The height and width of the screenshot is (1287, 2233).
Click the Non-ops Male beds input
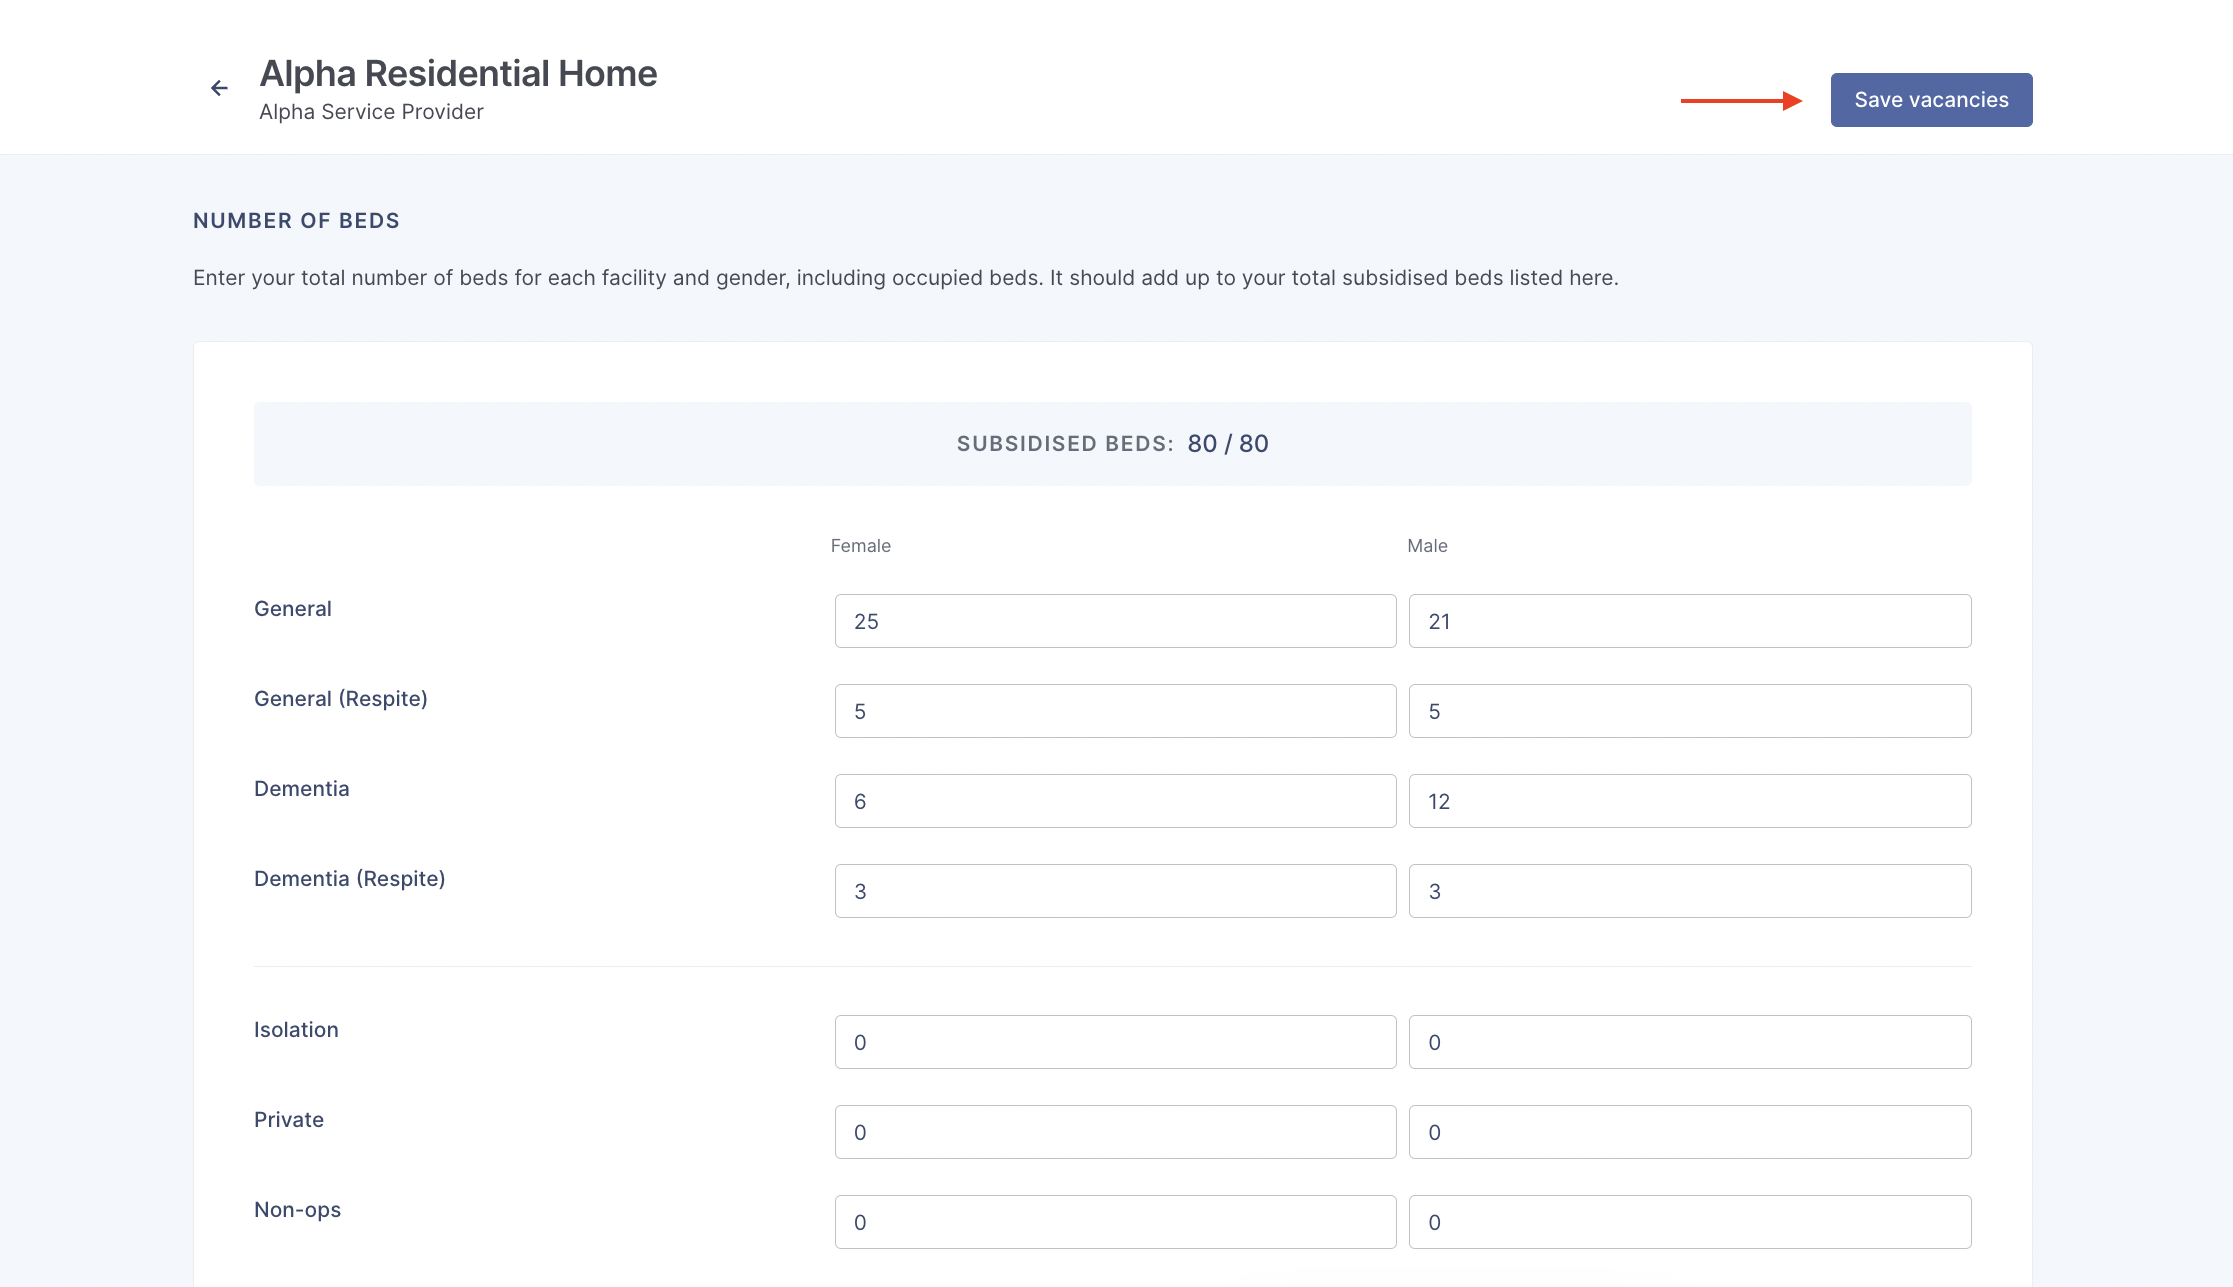(1689, 1222)
